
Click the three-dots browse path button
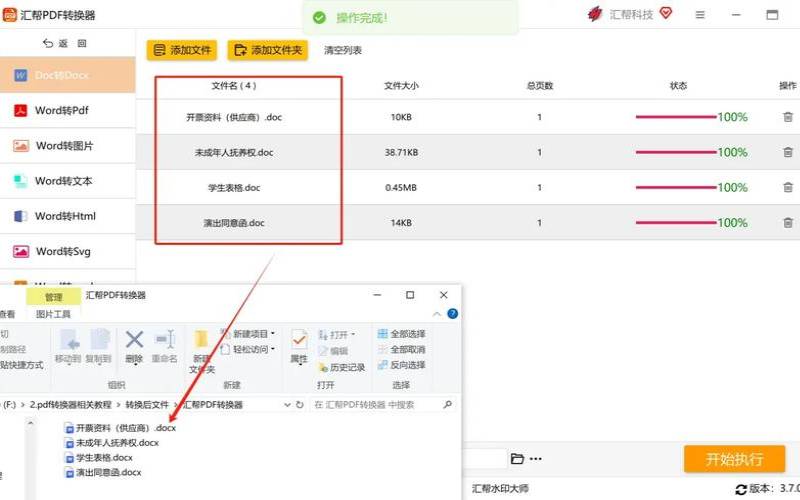tap(536, 459)
